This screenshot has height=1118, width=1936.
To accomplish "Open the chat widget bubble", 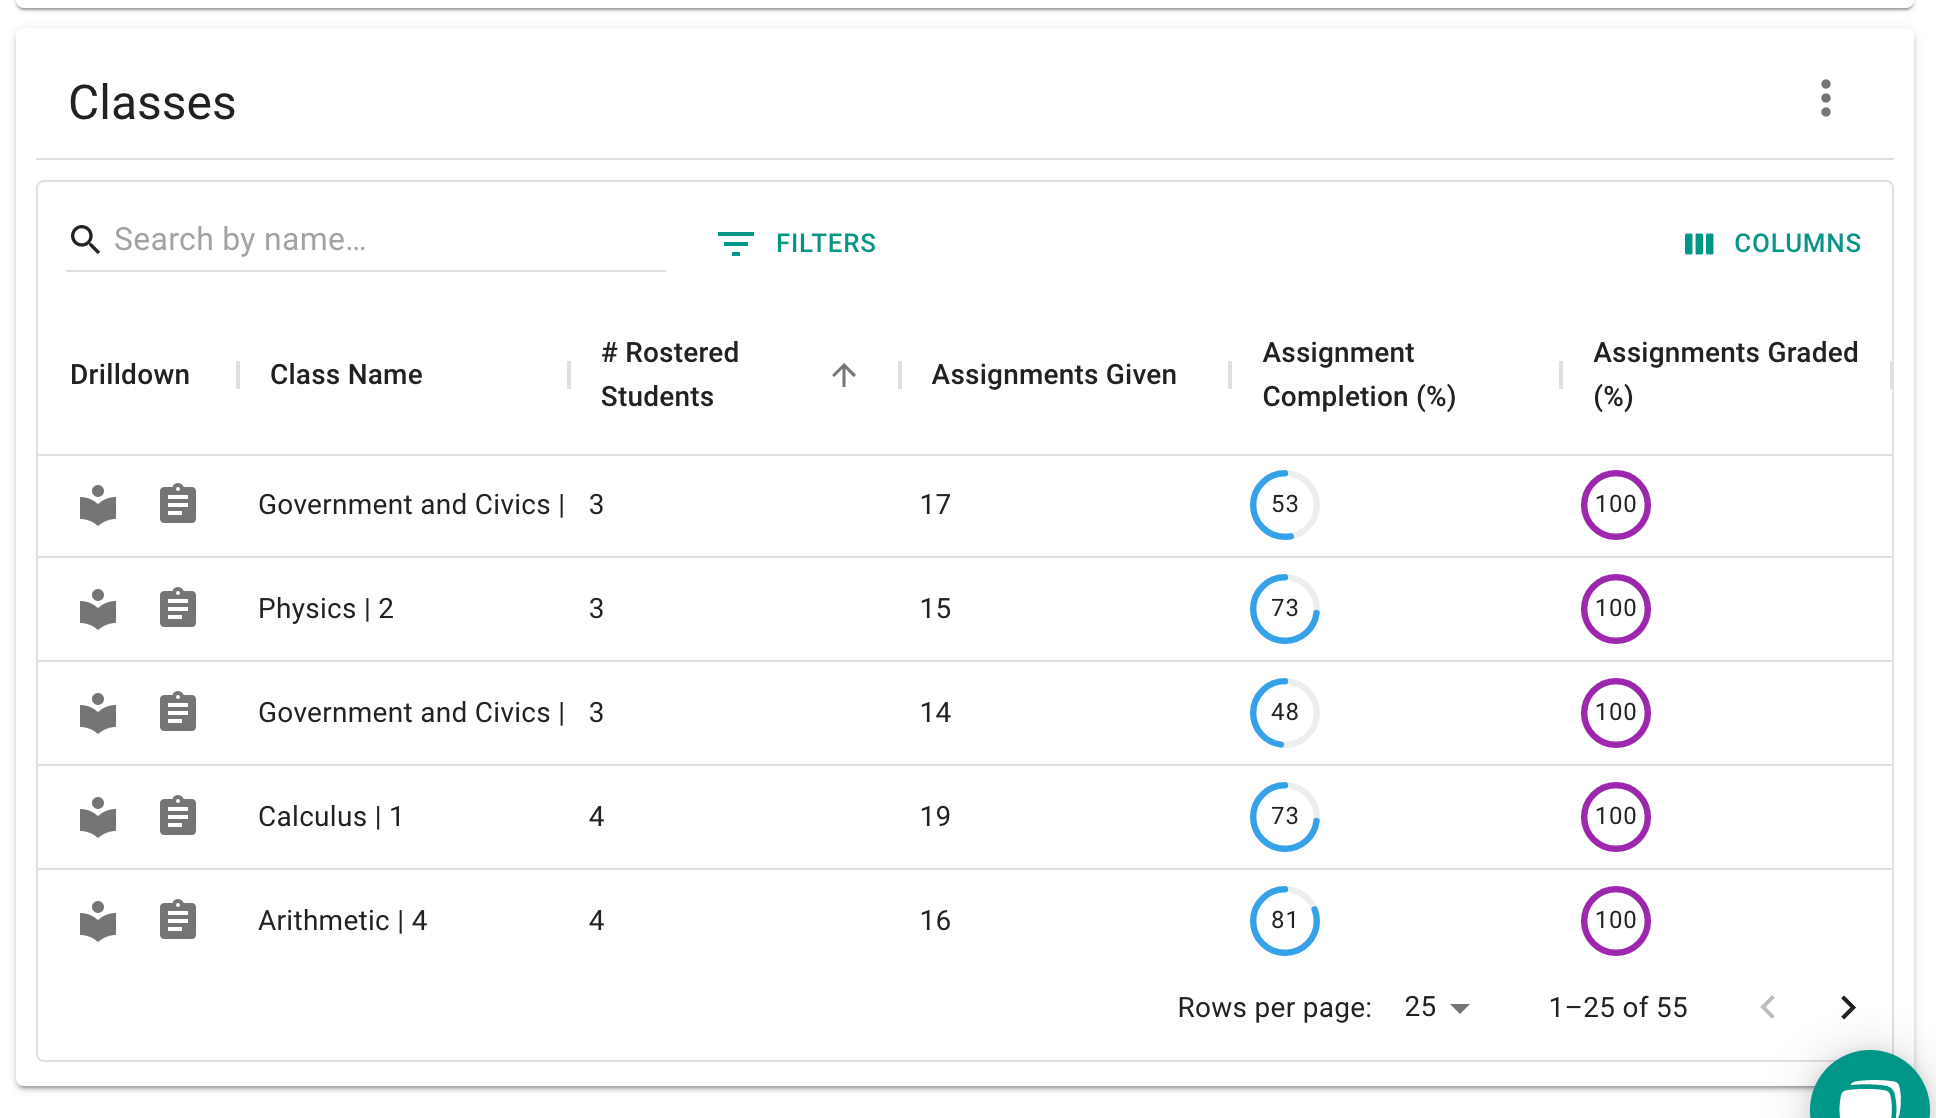I will pos(1870,1090).
